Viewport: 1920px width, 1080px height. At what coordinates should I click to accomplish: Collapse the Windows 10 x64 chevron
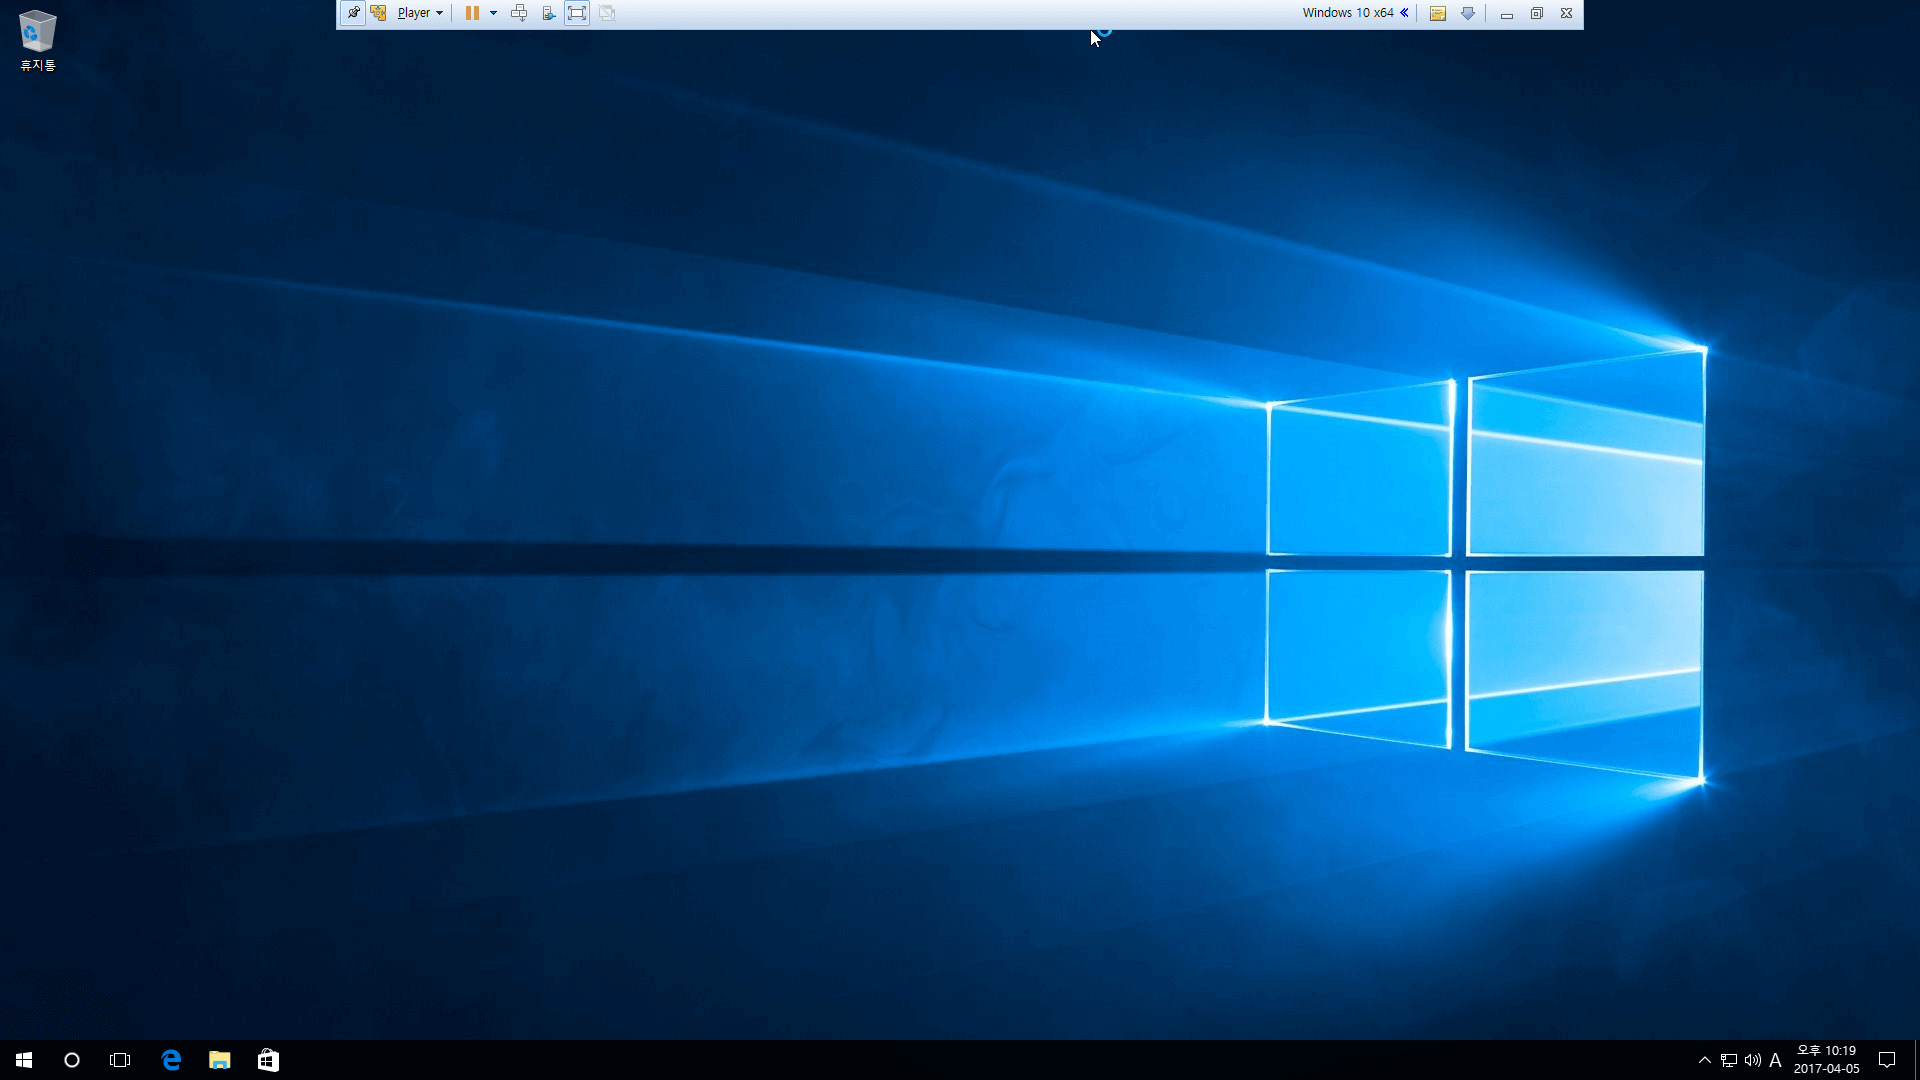point(1404,13)
